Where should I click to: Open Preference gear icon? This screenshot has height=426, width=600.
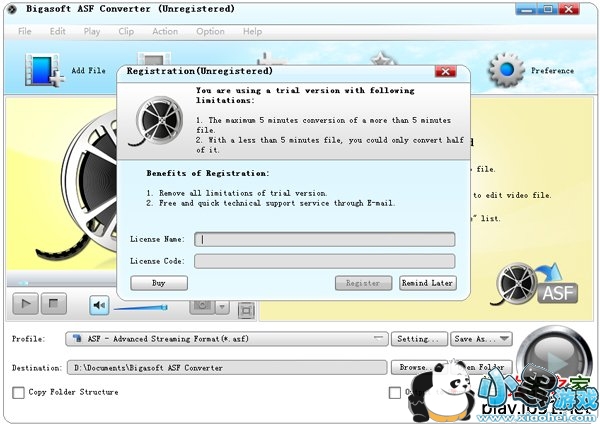(x=506, y=70)
